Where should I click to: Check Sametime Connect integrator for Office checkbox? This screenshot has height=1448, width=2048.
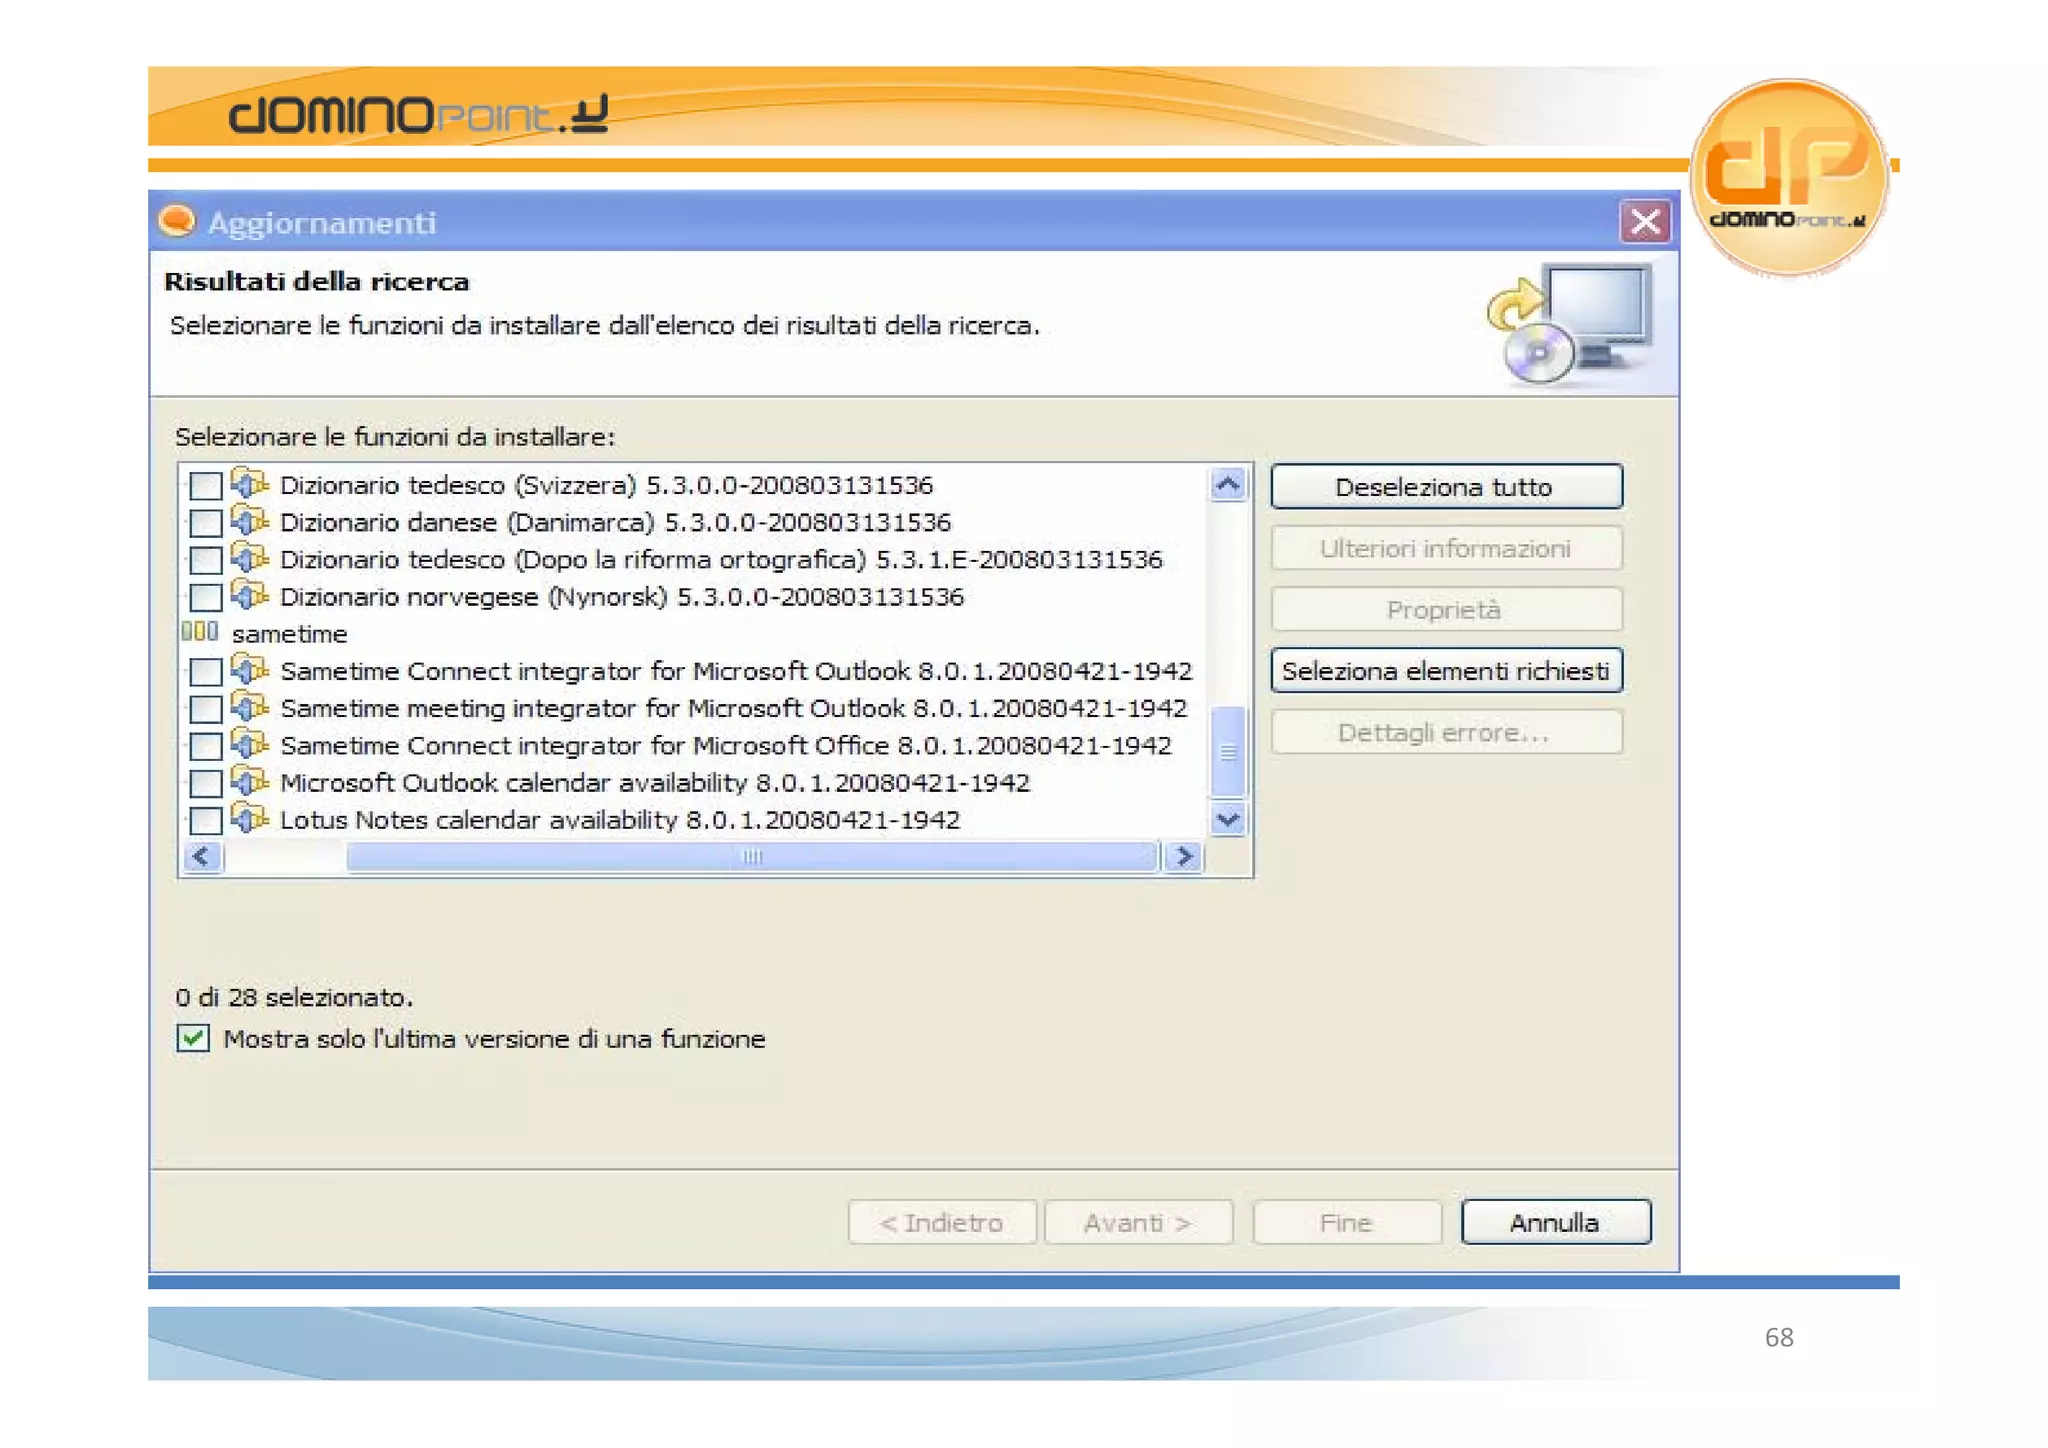coord(206,746)
